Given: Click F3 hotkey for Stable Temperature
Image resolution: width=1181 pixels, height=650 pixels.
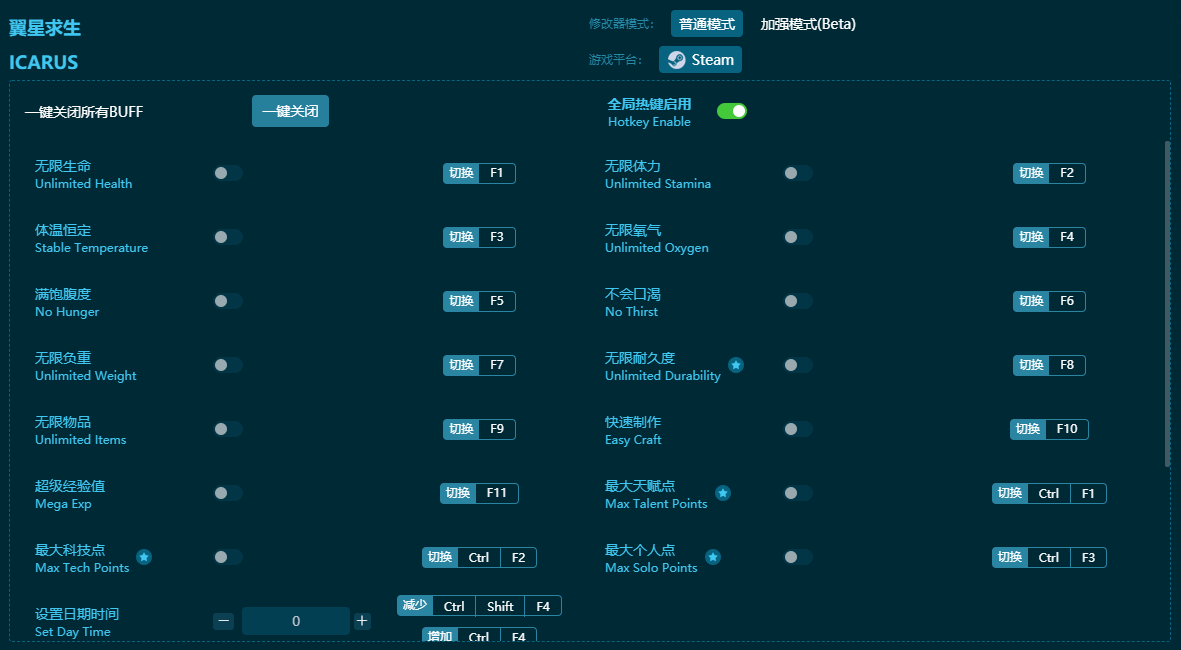Looking at the screenshot, I should pos(479,237).
